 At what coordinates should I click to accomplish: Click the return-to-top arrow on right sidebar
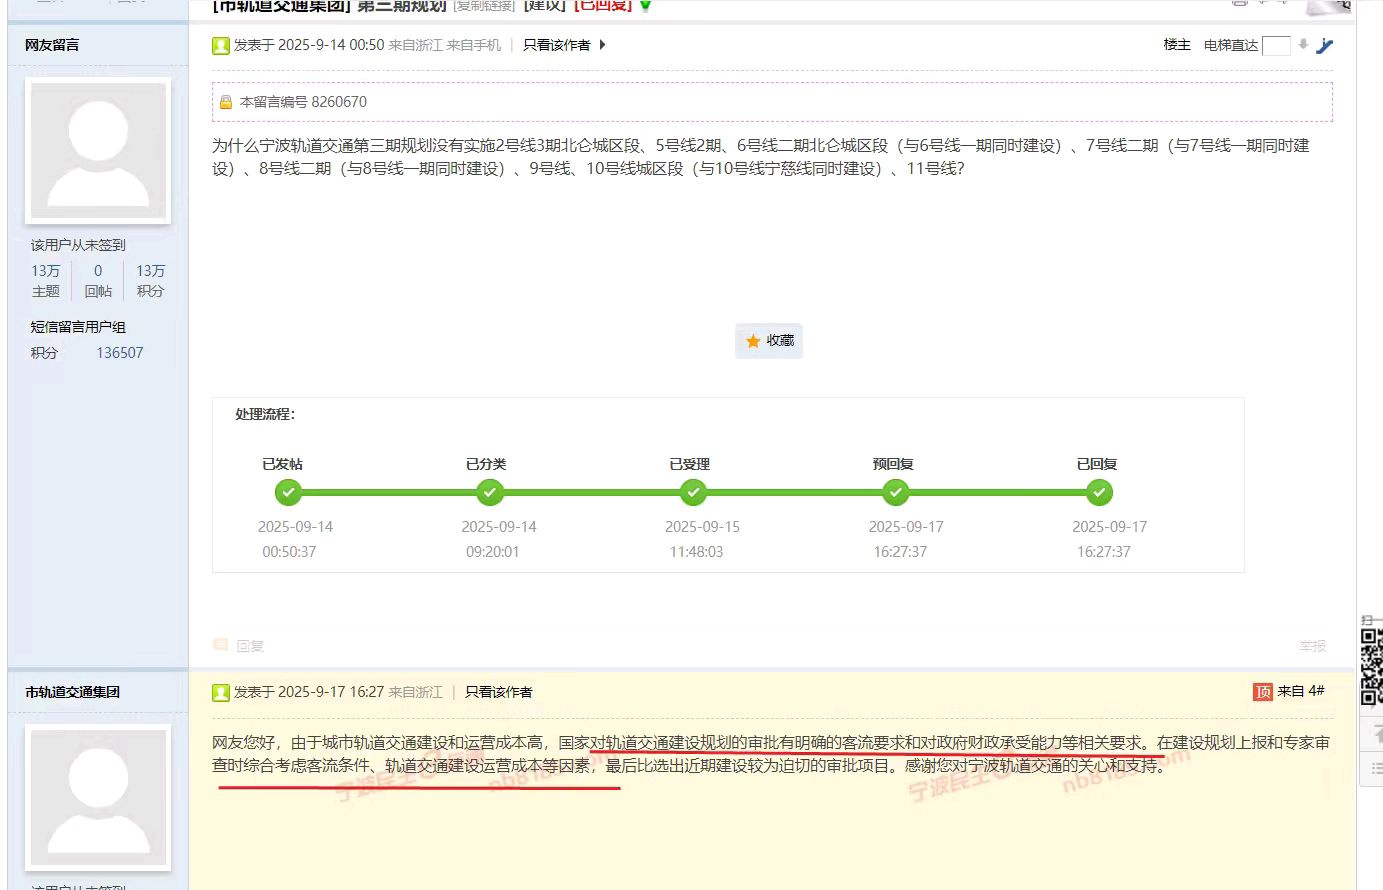pos(1375,732)
